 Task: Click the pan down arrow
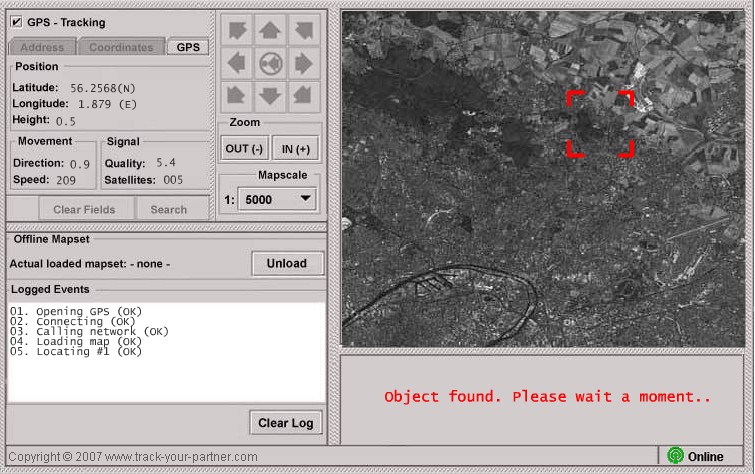270,97
